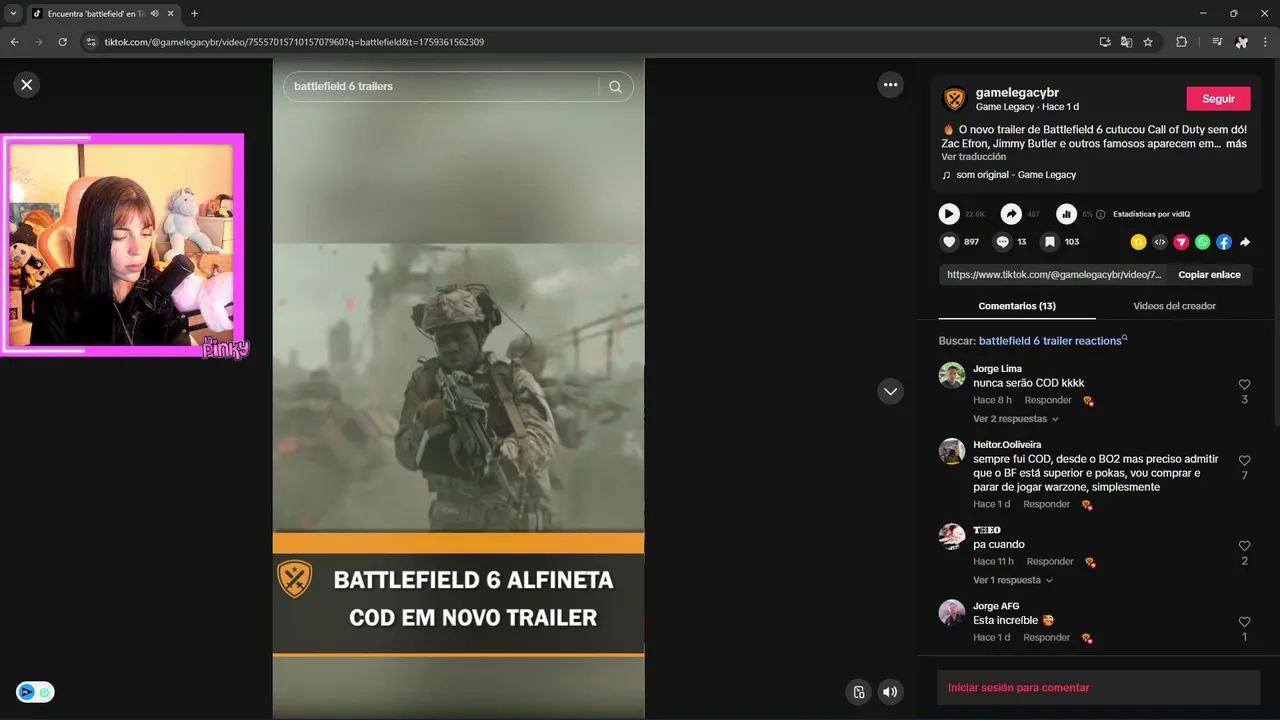The image size is (1280, 720).
Task: Reload the page
Action: click(x=62, y=42)
